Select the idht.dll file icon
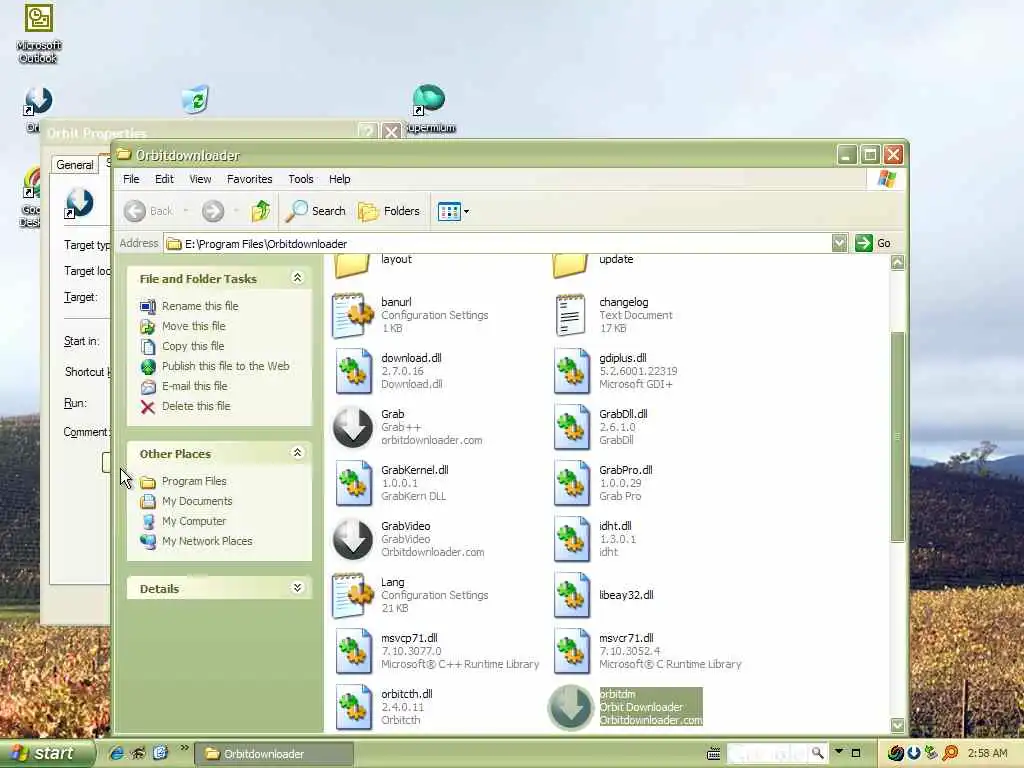 [x=571, y=539]
